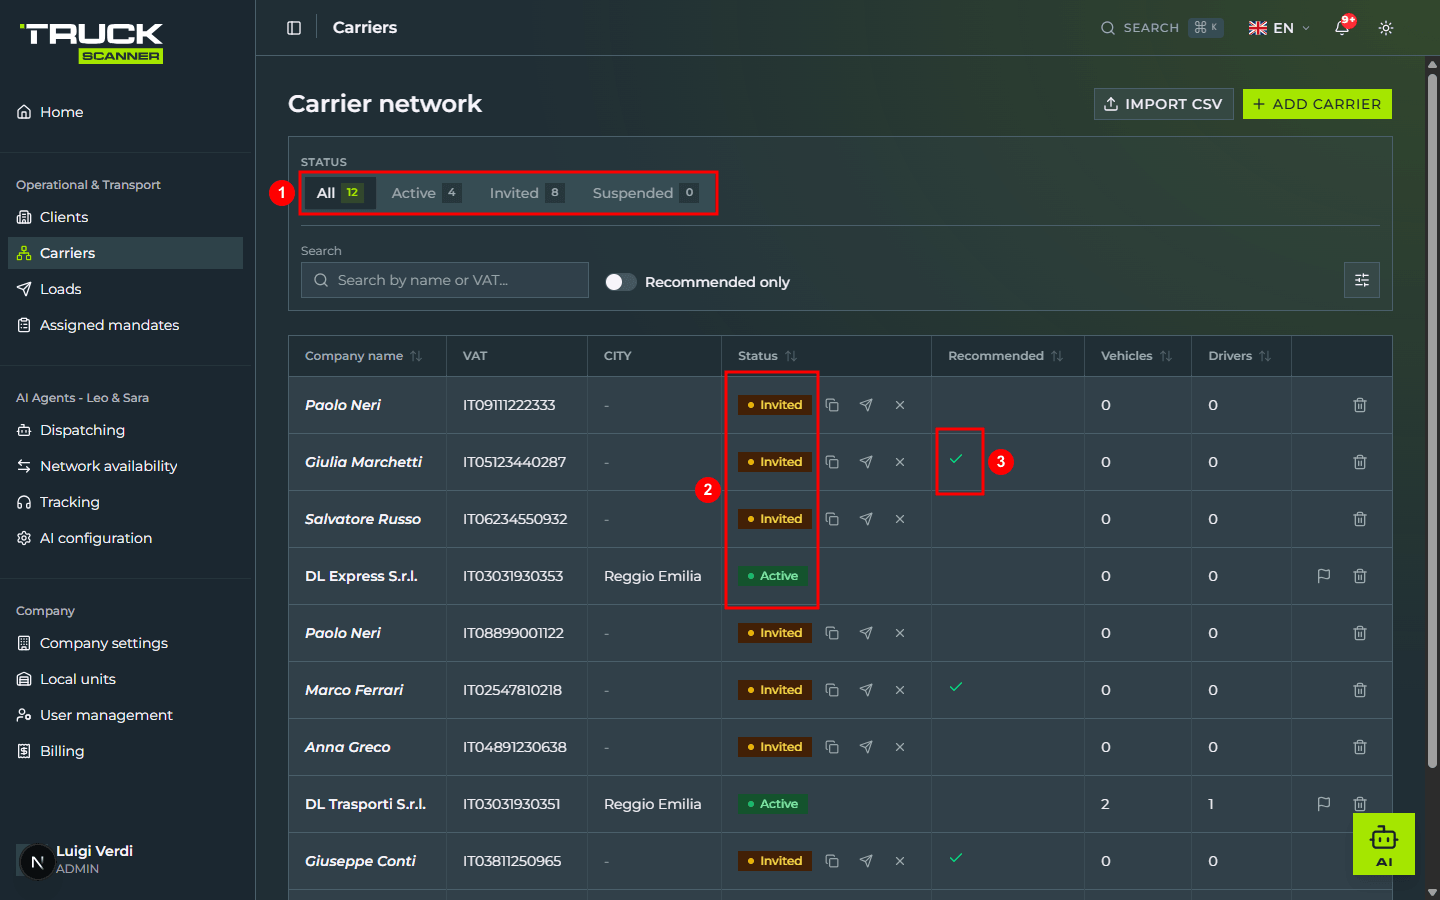Screen dimensions: 1440x900
Task: Open the AI assistant robot button
Action: (1384, 844)
